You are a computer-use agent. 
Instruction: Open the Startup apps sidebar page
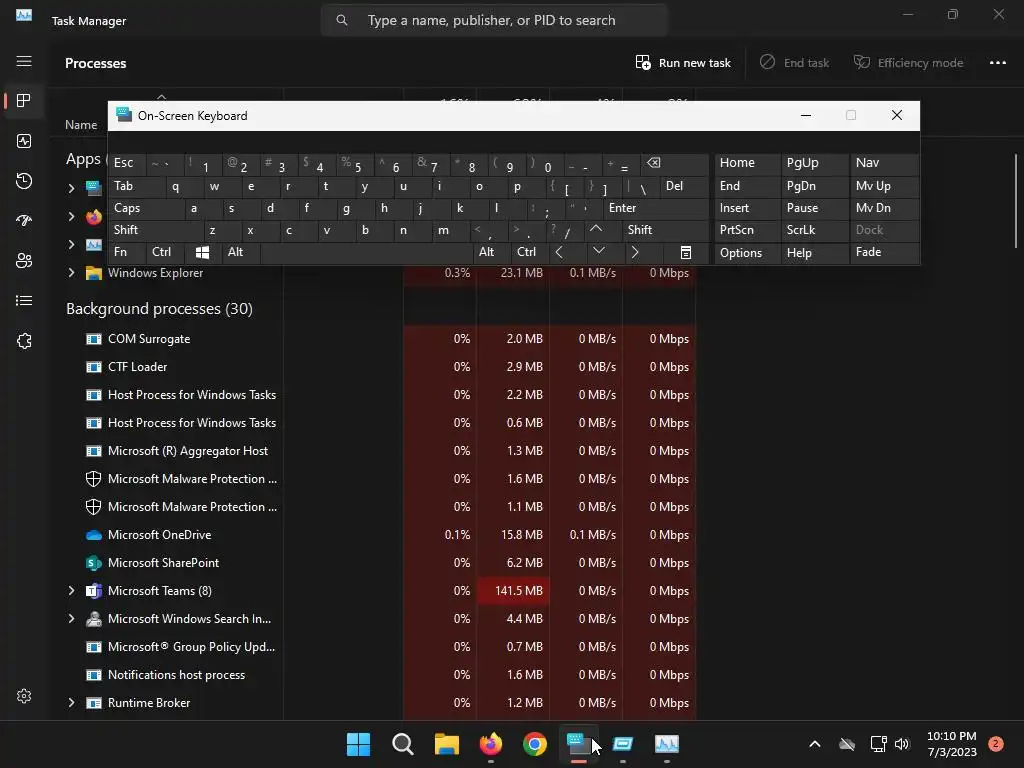tap(24, 221)
